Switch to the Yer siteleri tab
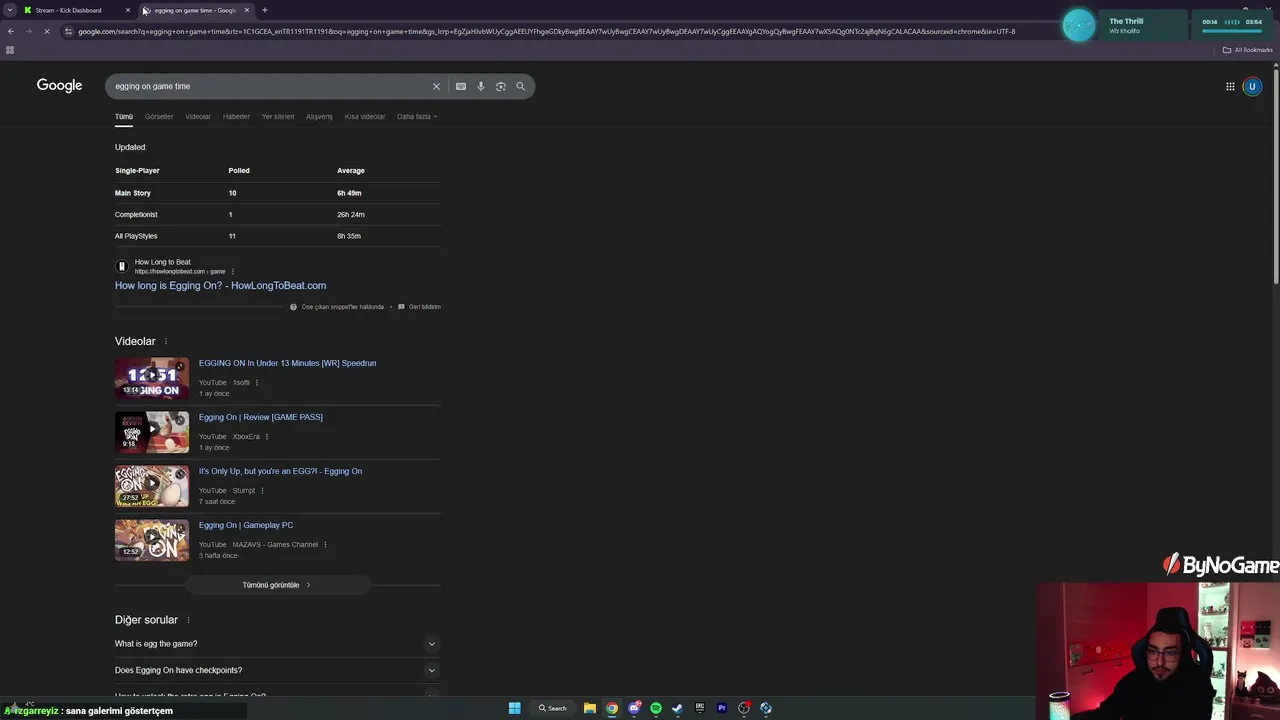 278,117
